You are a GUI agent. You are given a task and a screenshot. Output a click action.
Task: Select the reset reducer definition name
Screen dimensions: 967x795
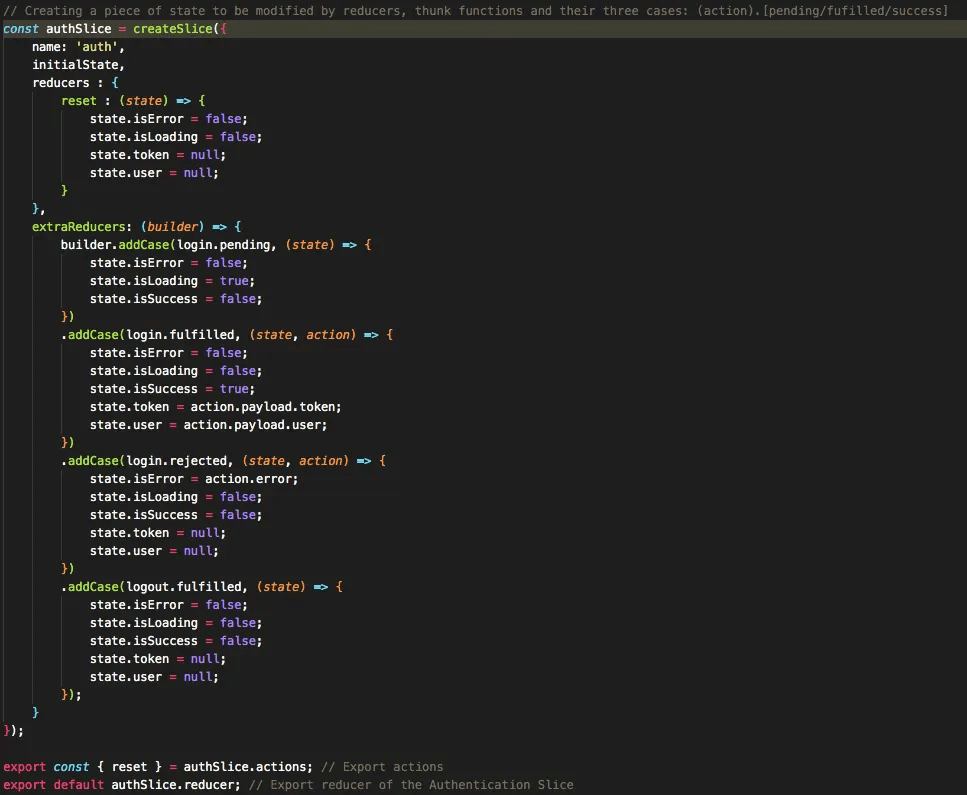[x=78, y=101]
